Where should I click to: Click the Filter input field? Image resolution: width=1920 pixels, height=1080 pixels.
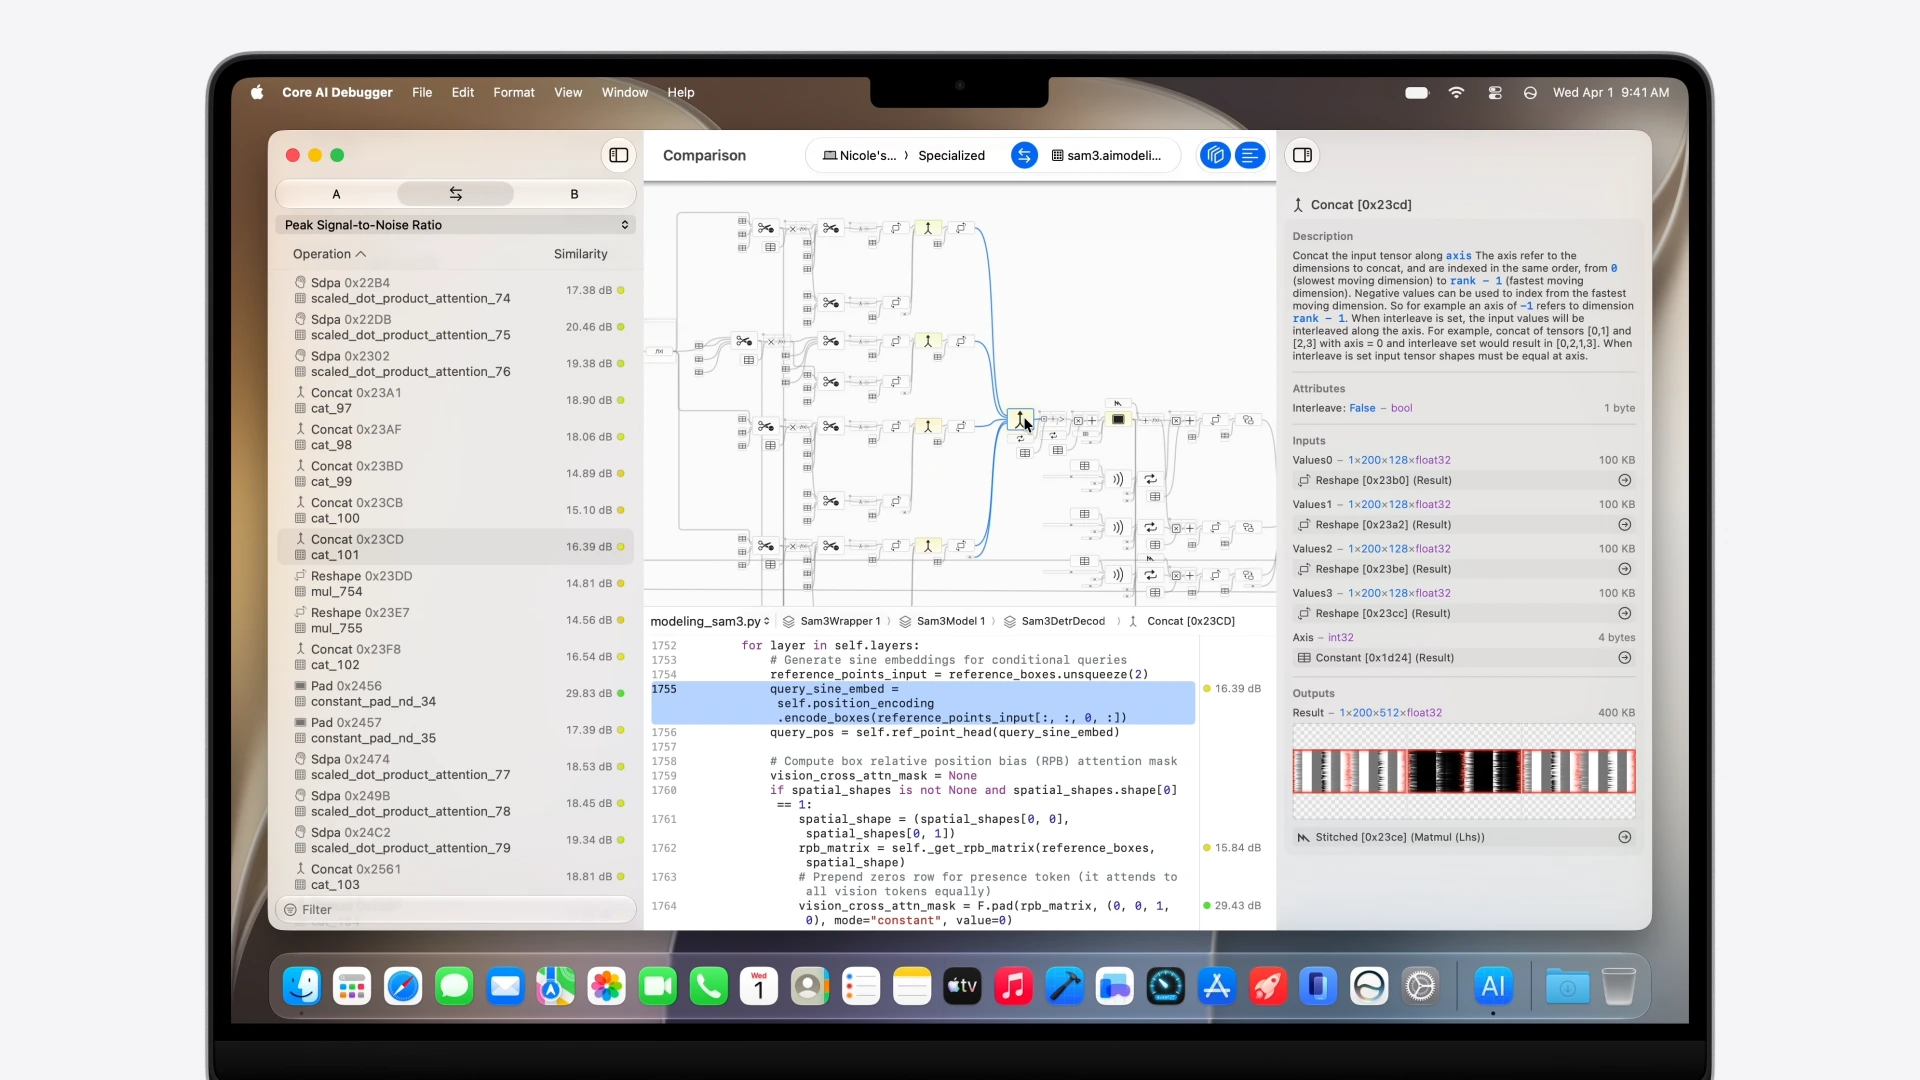point(455,910)
